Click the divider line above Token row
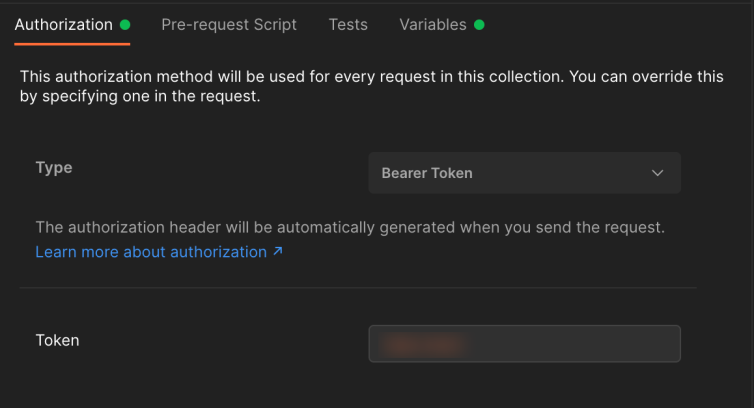This screenshot has height=408, width=754. click(x=357, y=288)
